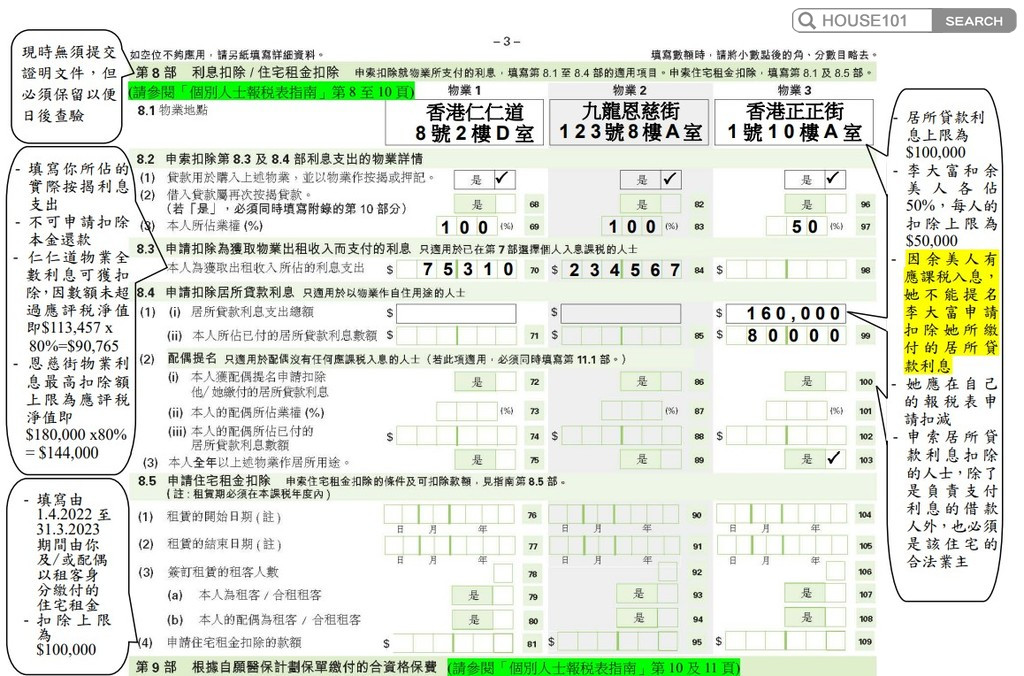The width and height of the screenshot is (1024, 676).
Task: Click empty home loan share field numbered 85
Action: tap(622, 336)
